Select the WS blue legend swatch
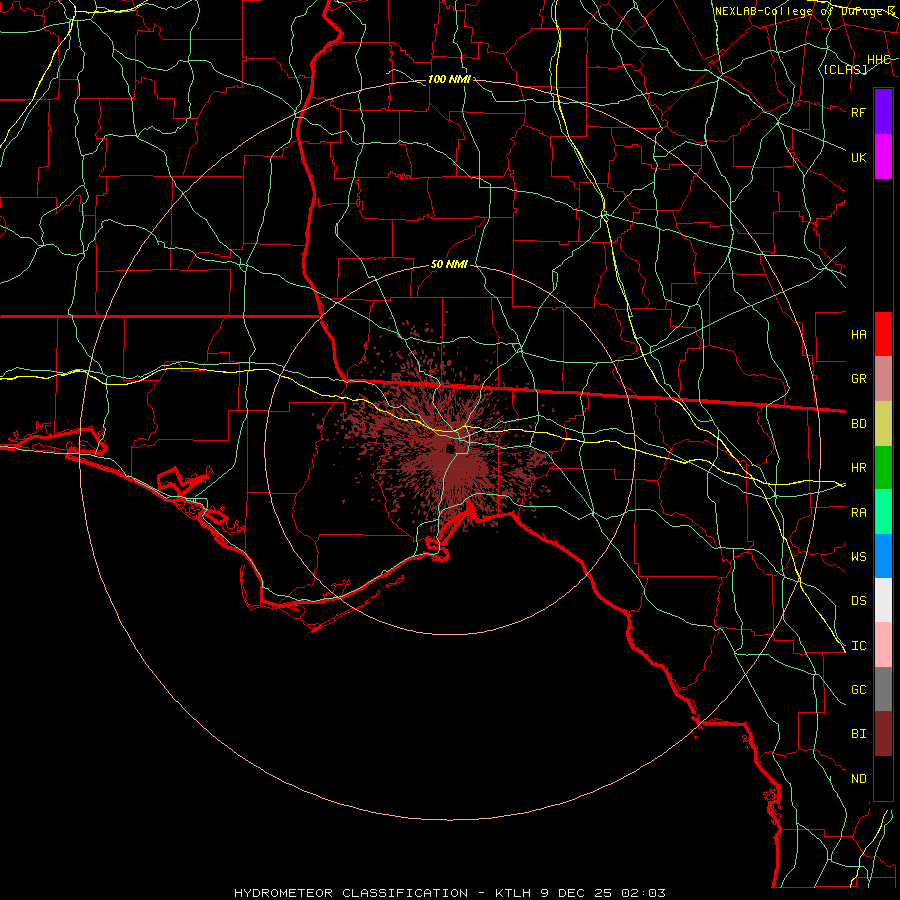900x900 pixels. click(883, 556)
